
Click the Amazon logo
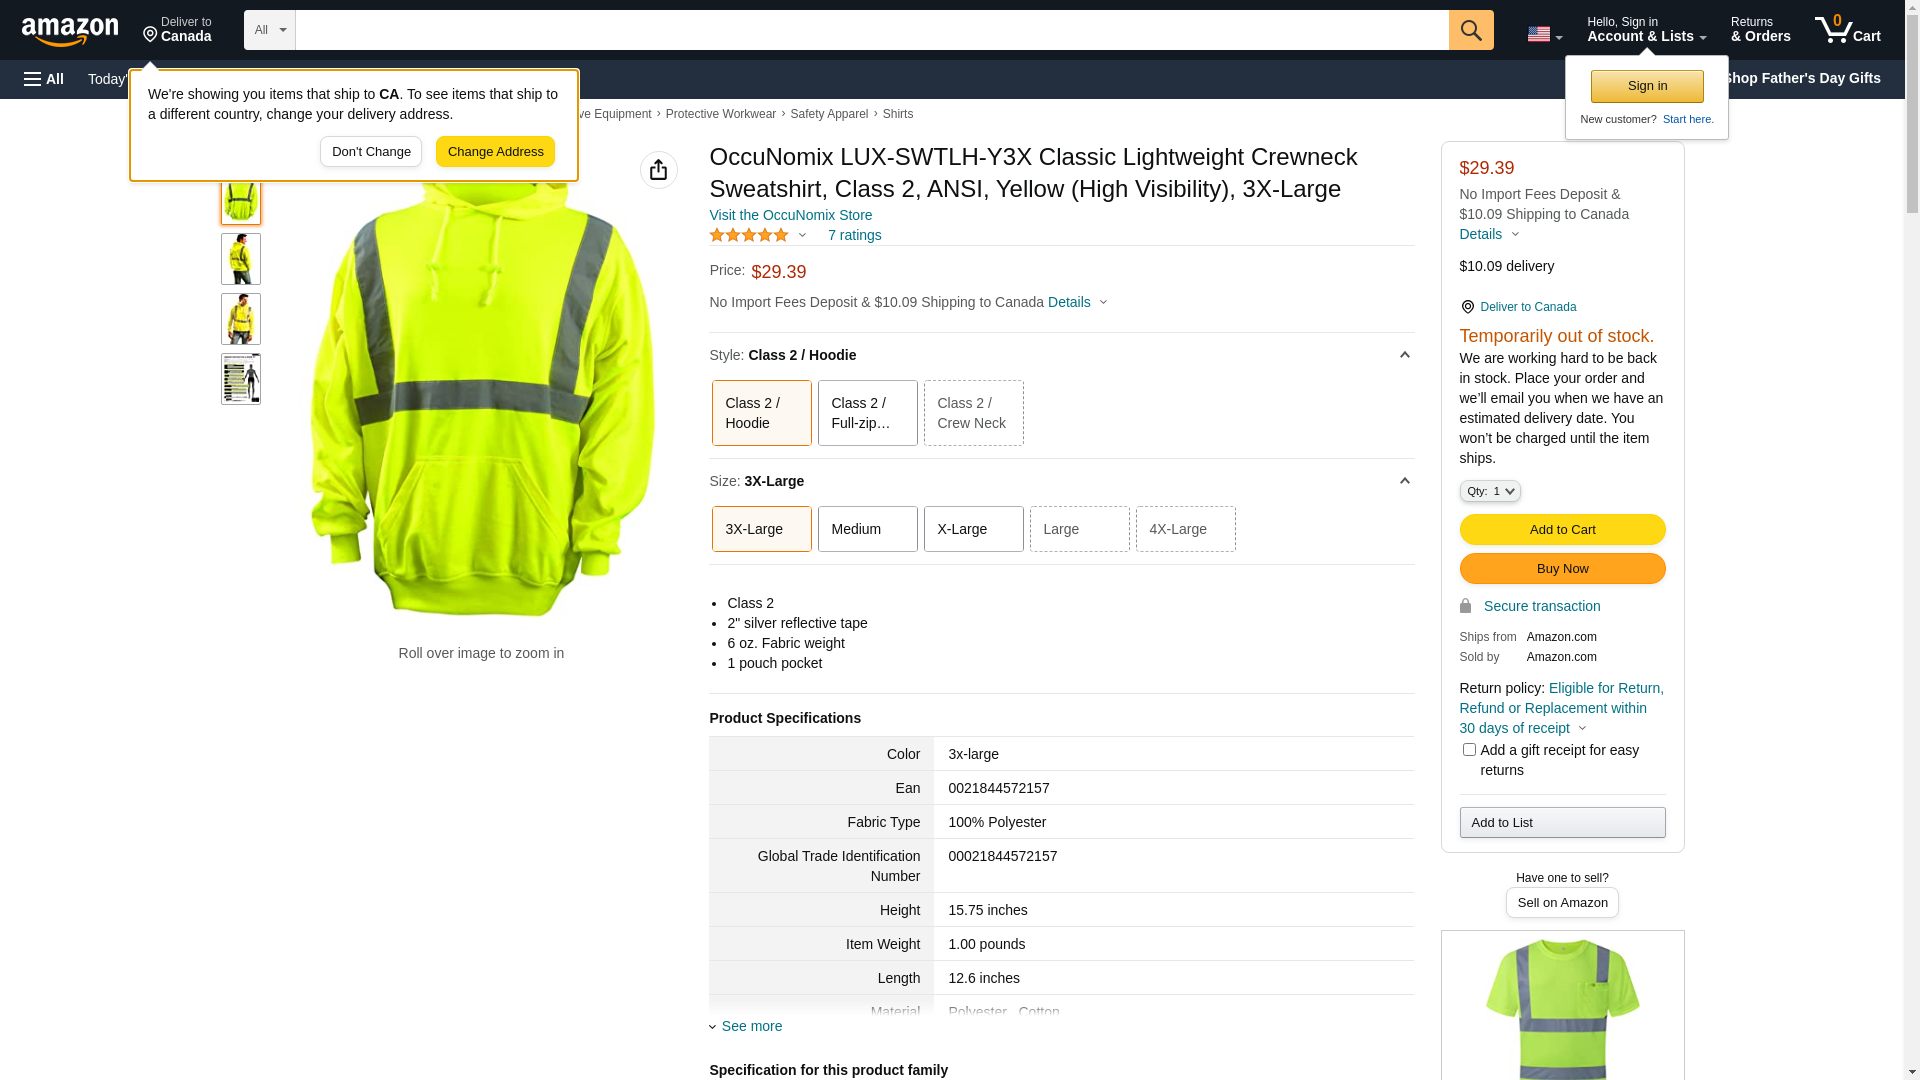tap(70, 31)
